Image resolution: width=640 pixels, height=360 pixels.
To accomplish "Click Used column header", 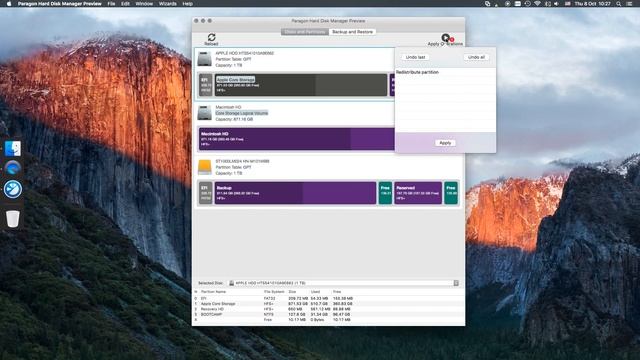I will (315, 292).
